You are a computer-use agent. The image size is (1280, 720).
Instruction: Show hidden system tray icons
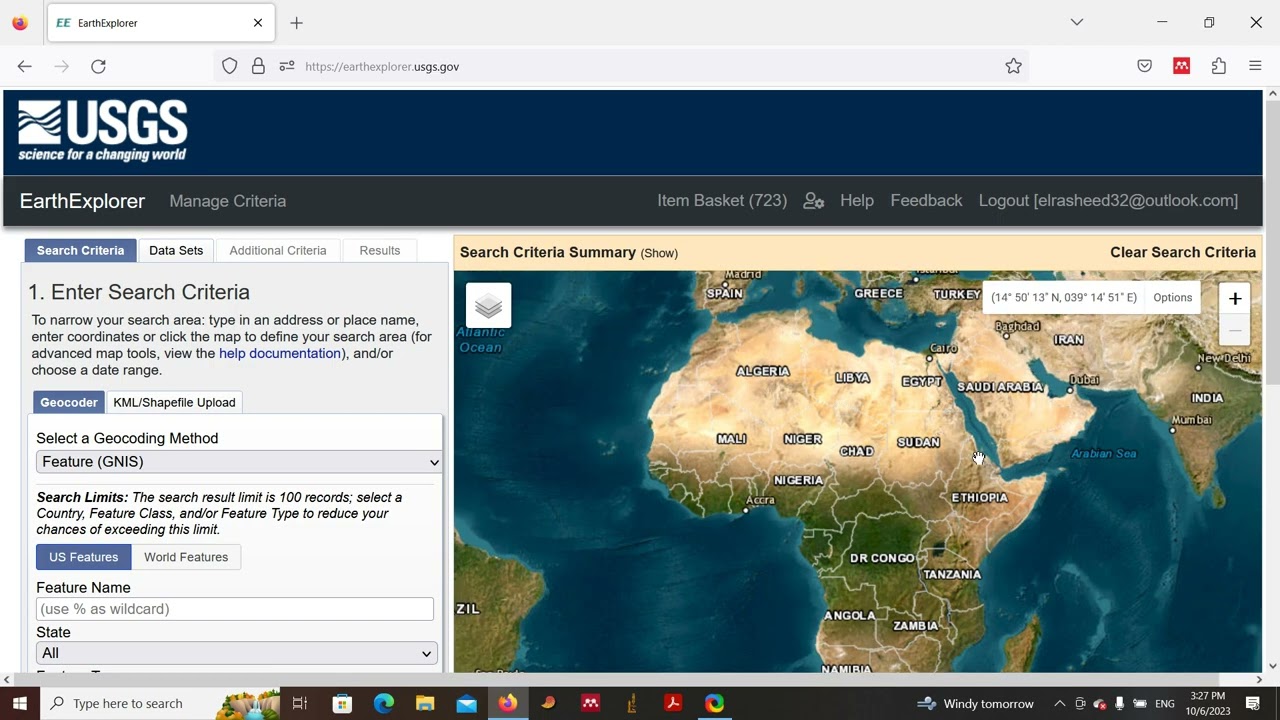pyautogui.click(x=1059, y=703)
